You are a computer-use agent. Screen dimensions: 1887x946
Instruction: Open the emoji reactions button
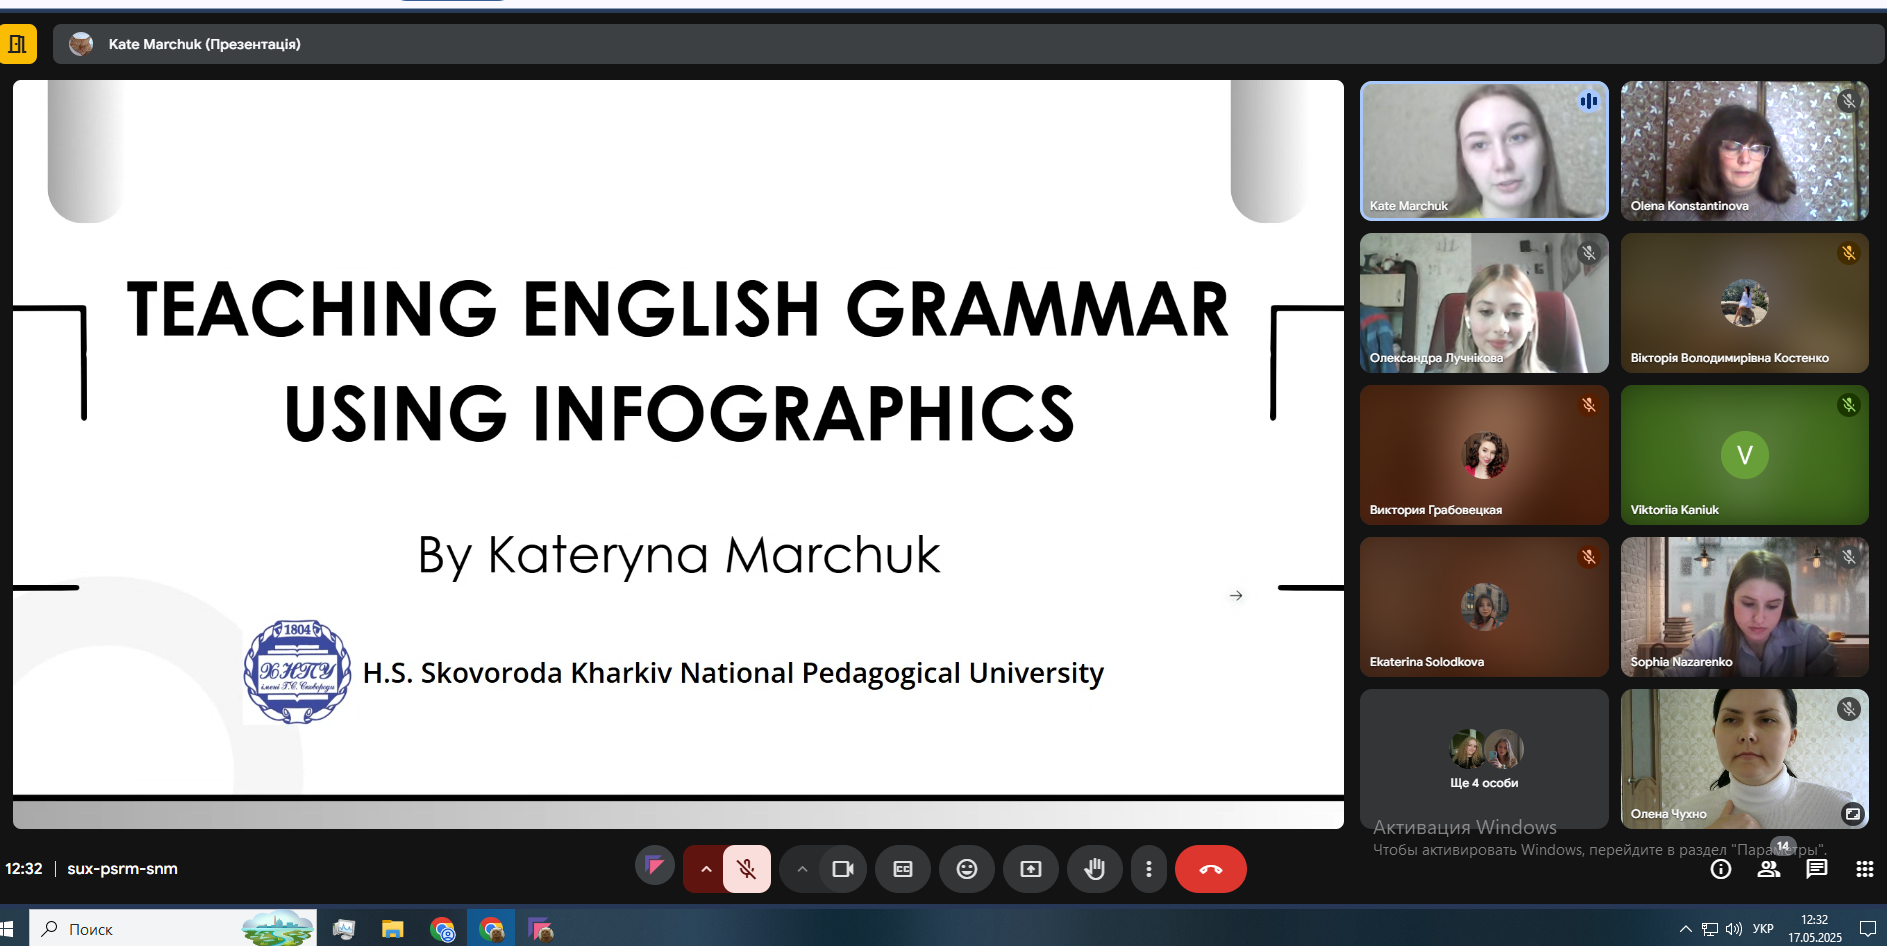967,869
